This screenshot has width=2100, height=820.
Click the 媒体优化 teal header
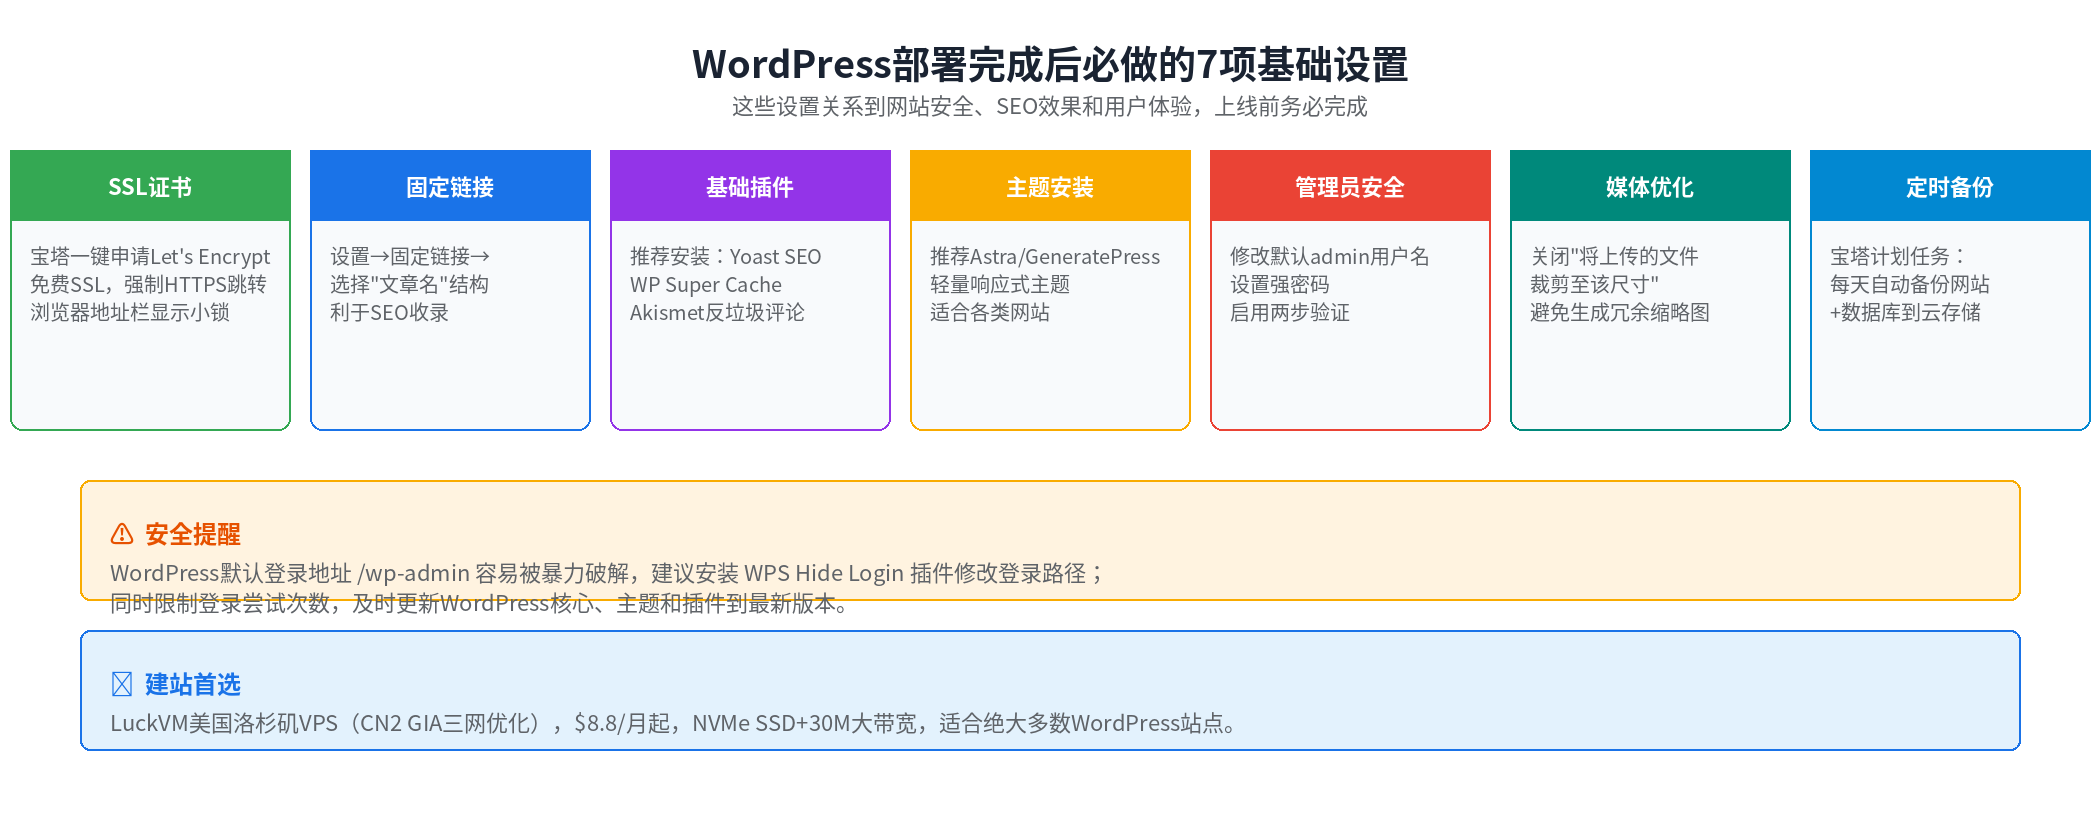pos(1650,186)
